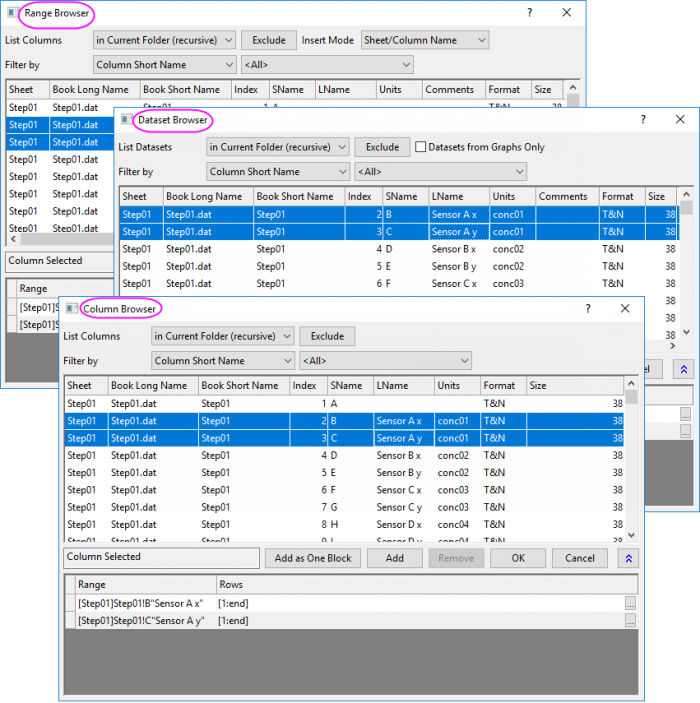700x703 pixels.
Task: Open Filter by dropdown in Dataset Browser
Action: click(x=278, y=171)
